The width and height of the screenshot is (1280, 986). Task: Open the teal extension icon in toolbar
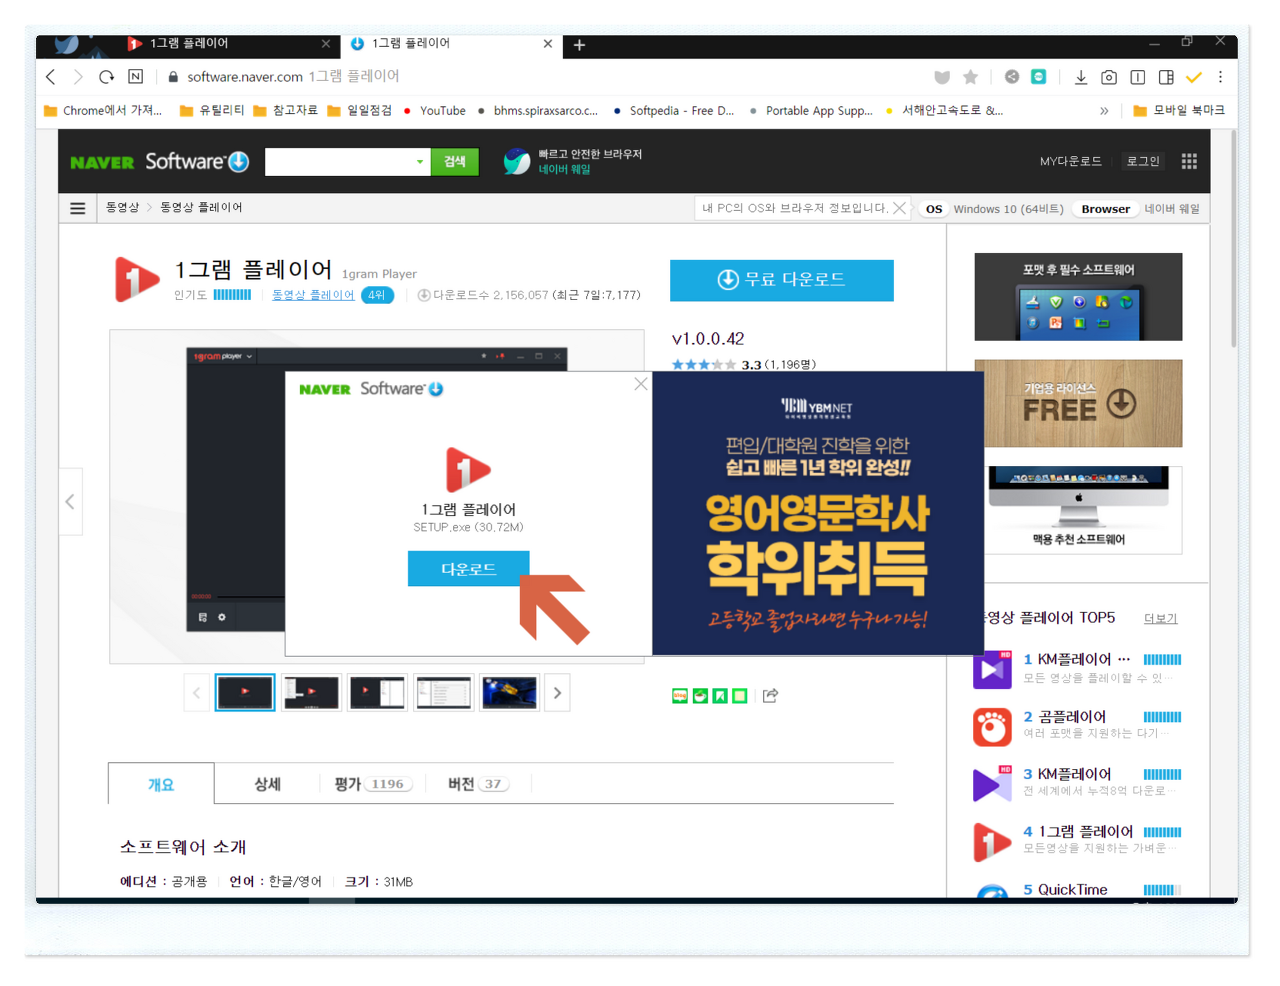tap(1039, 77)
